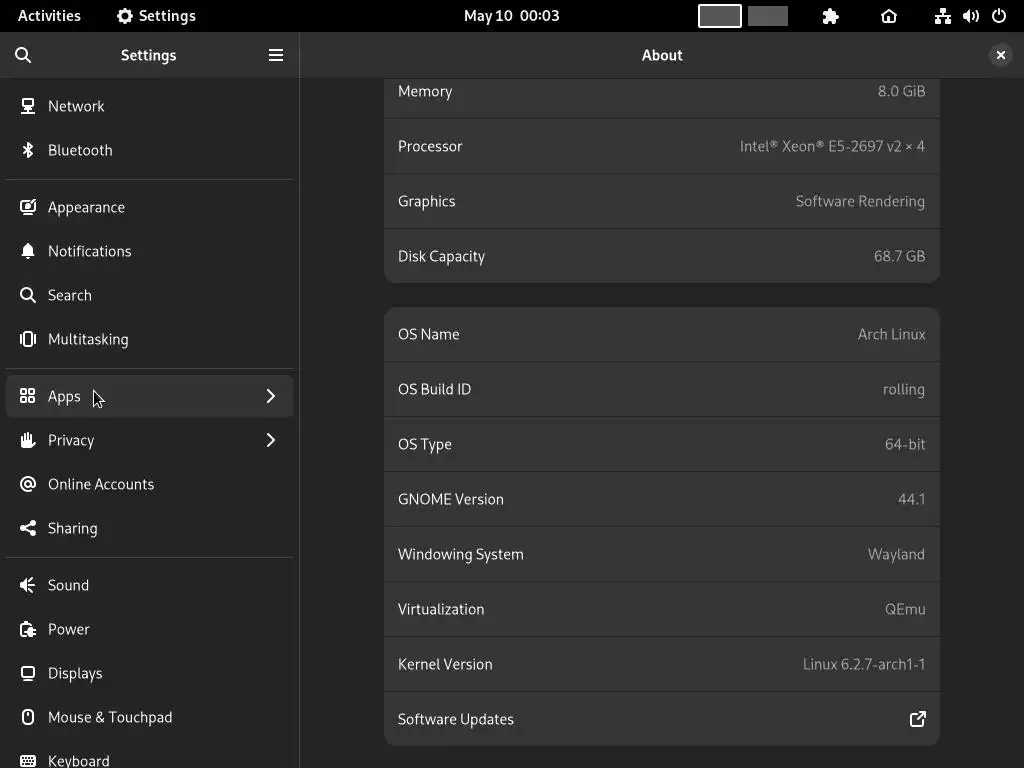
Task: Open the search magnifier in Settings header
Action: [23, 55]
